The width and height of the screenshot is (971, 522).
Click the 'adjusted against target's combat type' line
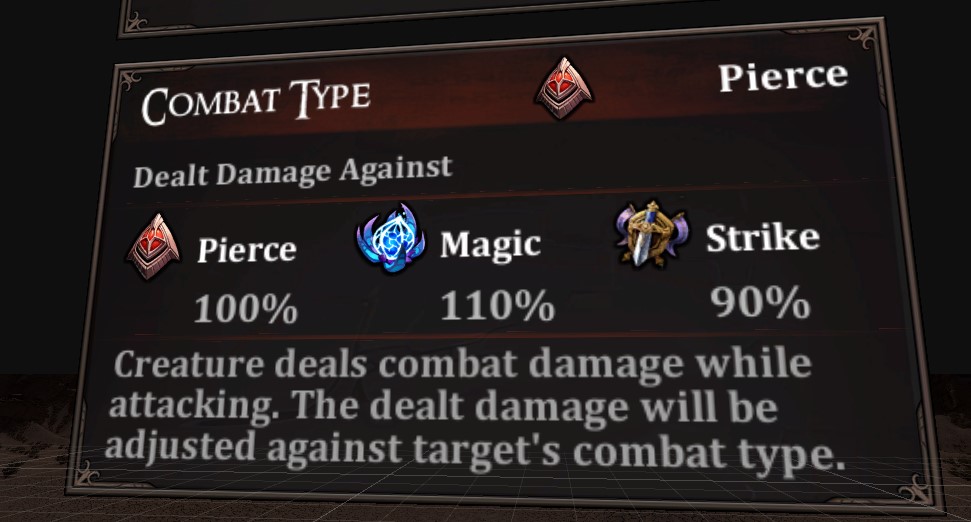[x=475, y=451]
